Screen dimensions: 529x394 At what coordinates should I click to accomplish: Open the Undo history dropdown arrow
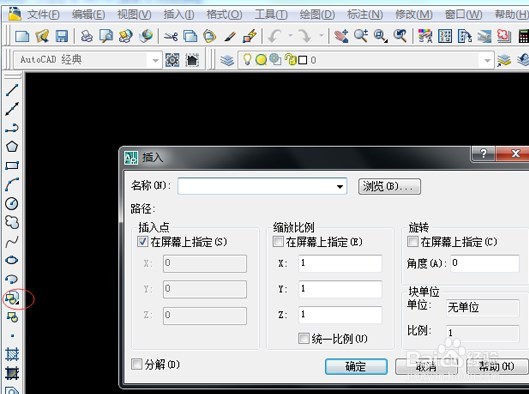[290, 35]
